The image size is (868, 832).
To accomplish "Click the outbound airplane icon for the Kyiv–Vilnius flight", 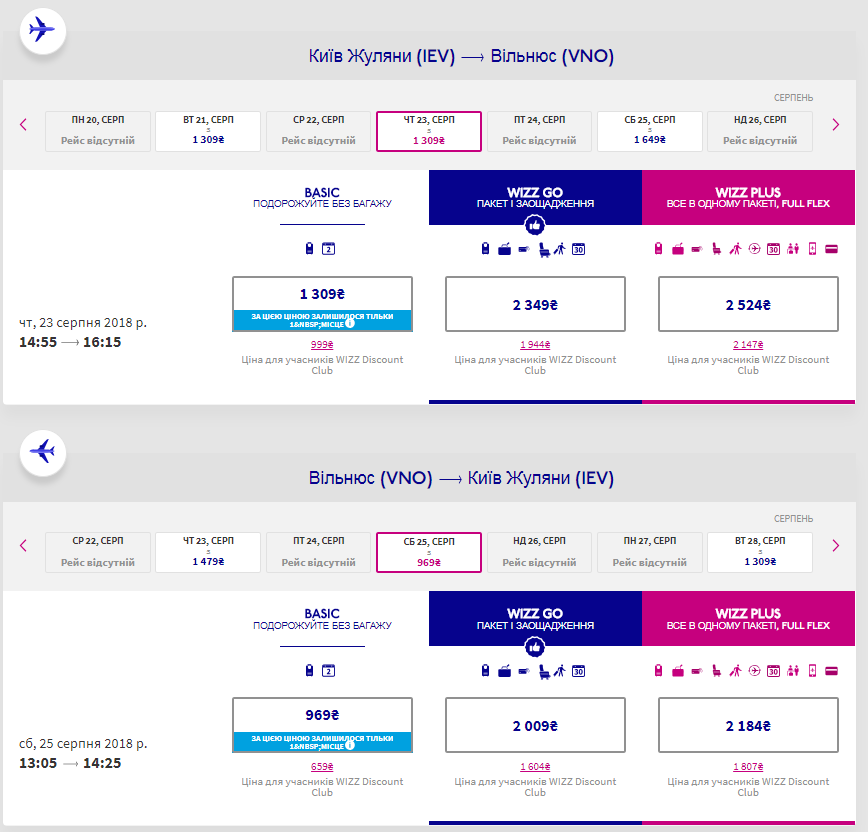I will (43, 30).
